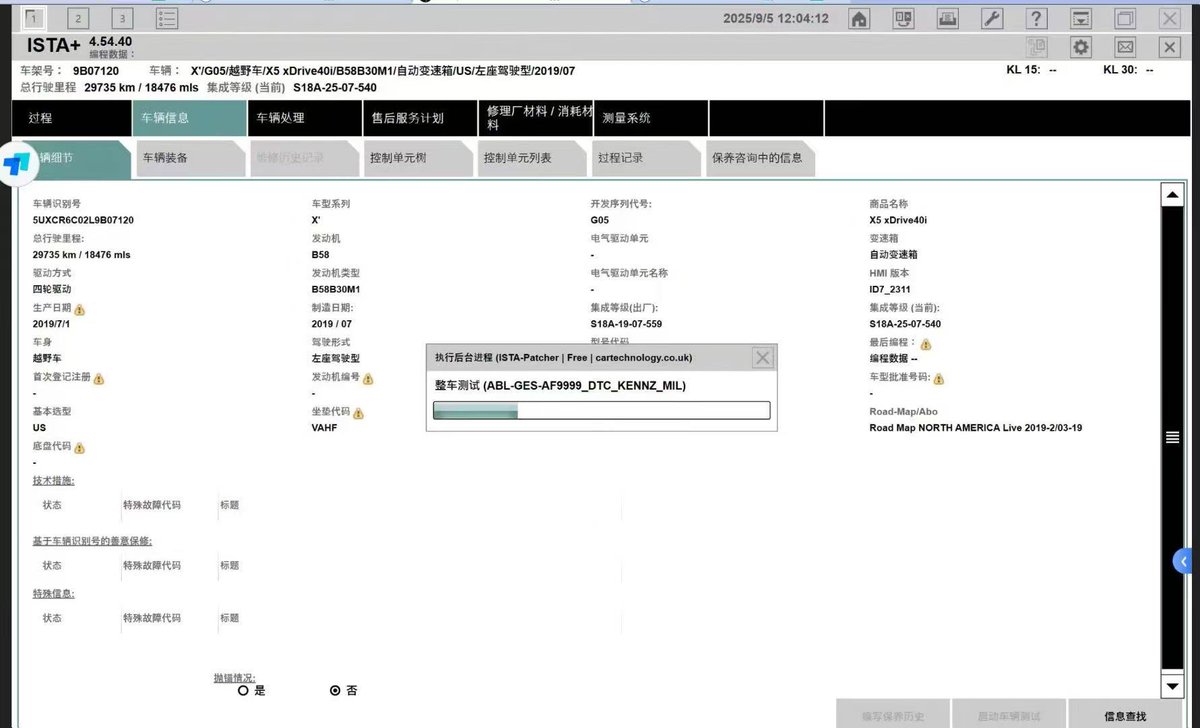
Task: Click the greyed copy documents icon
Action: coord(1036,47)
